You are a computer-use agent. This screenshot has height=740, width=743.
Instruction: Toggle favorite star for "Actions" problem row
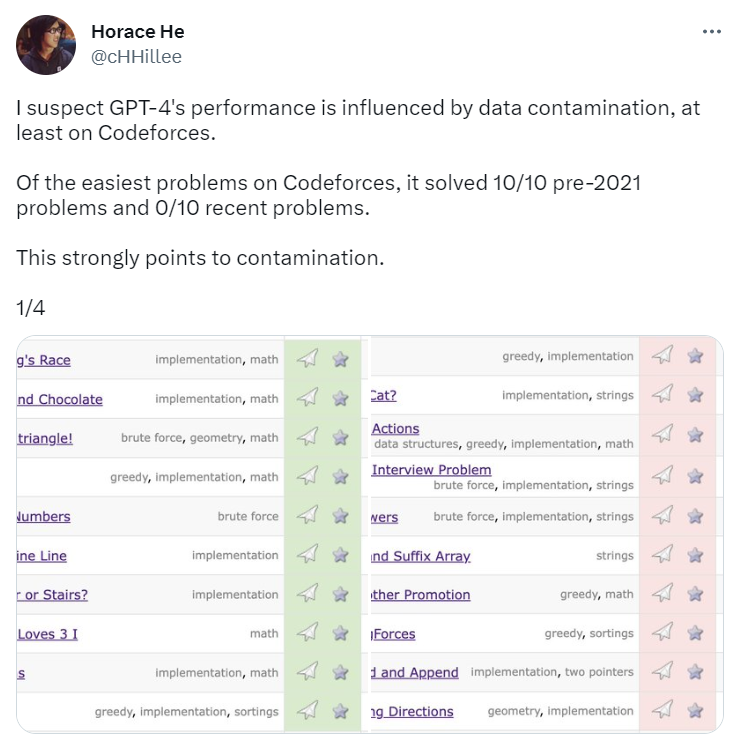click(x=695, y=436)
